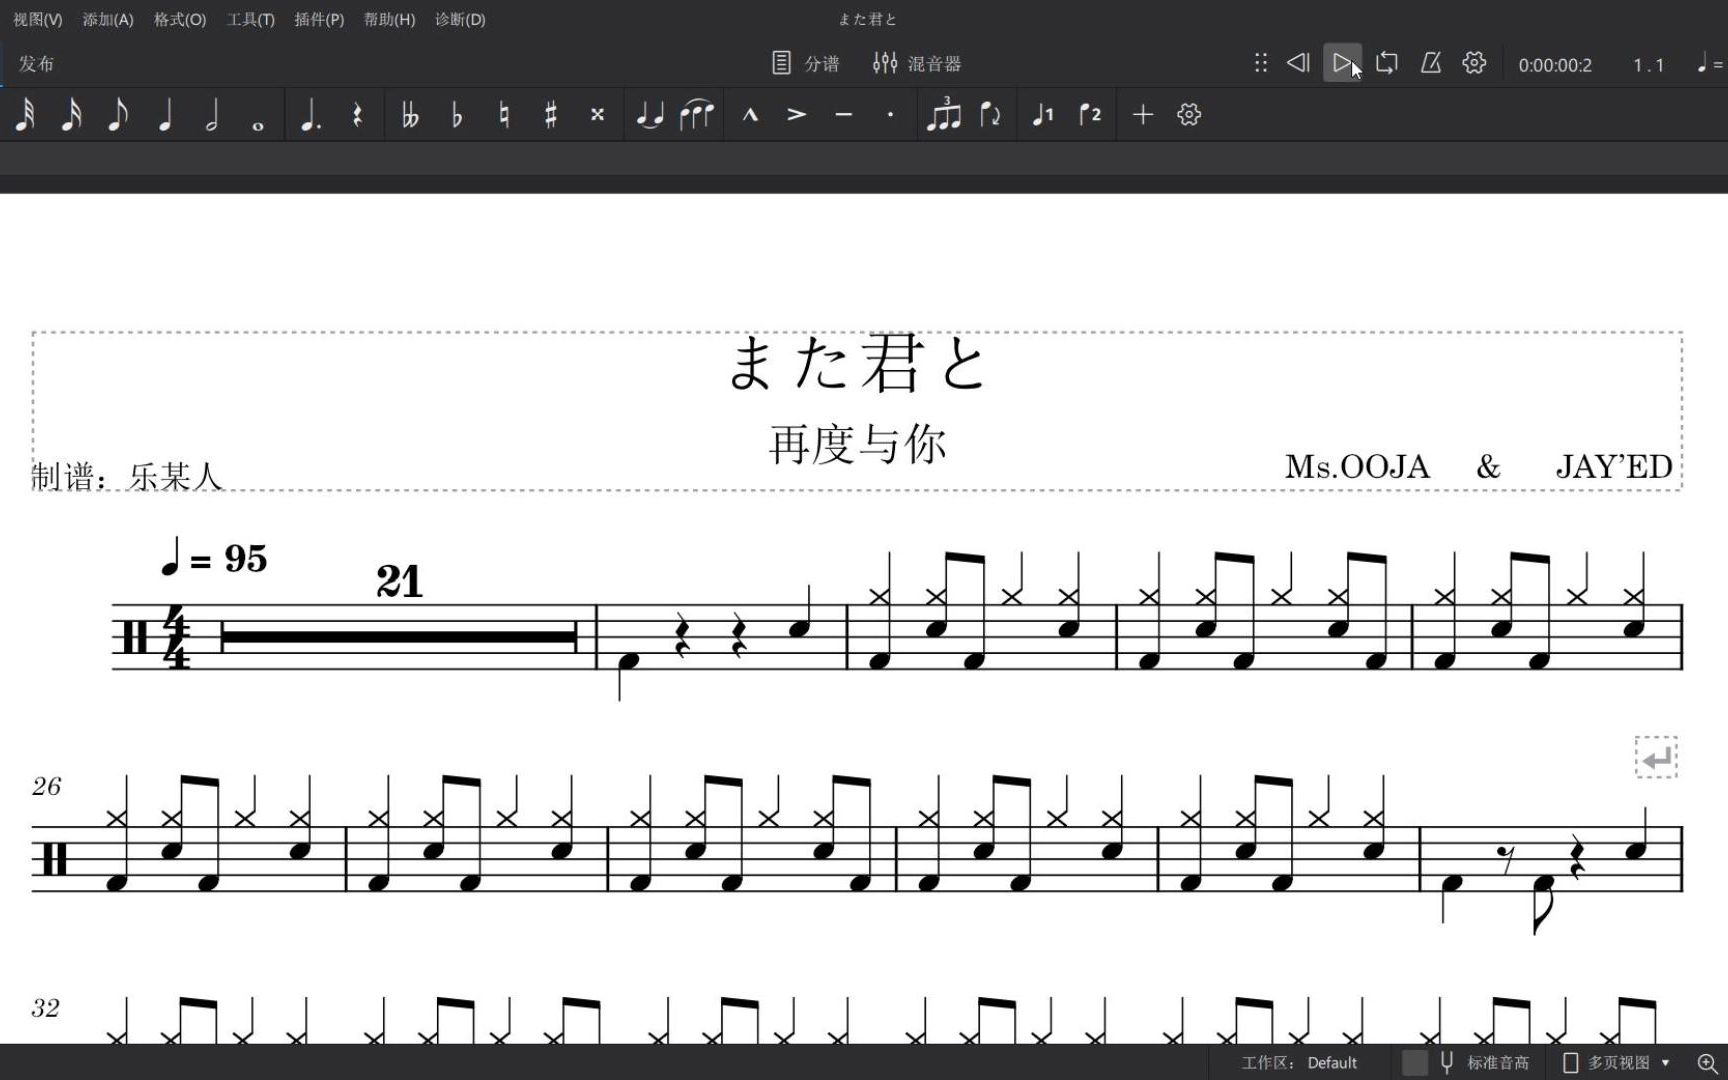Screen dimensions: 1728x1080
Task: Add a tie to the note
Action: [650, 115]
